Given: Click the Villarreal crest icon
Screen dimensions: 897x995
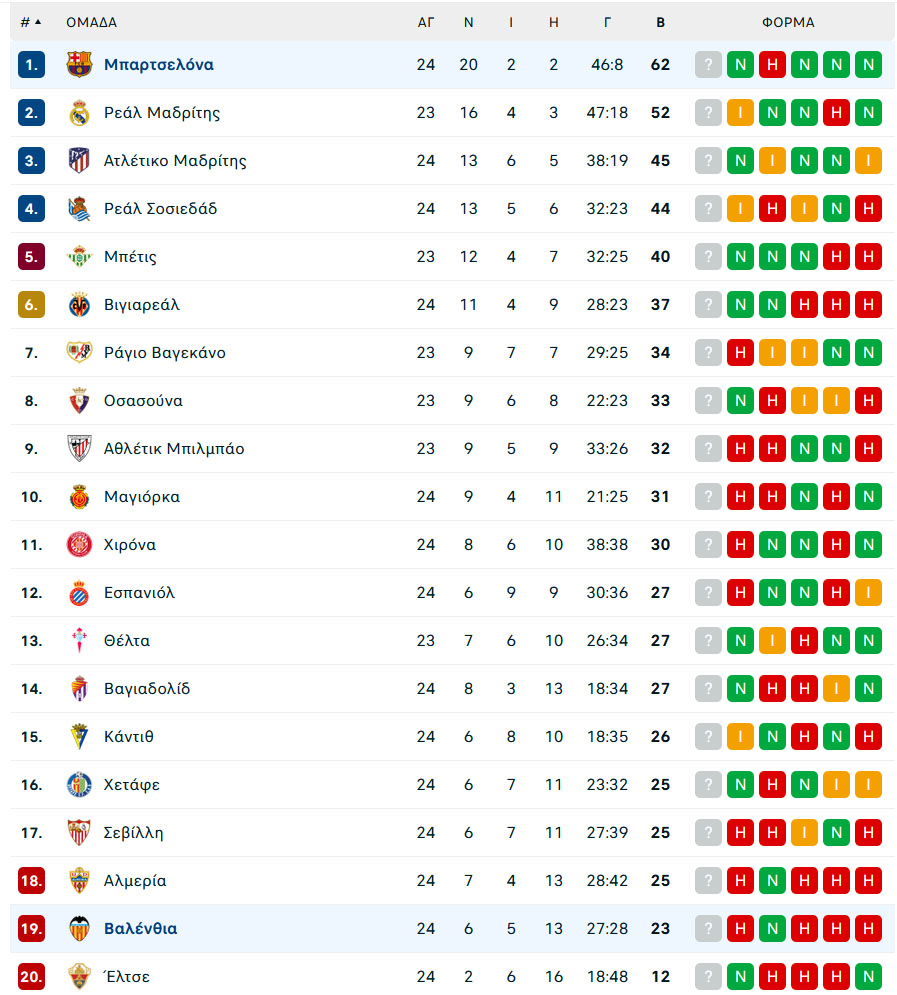Looking at the screenshot, I should pyautogui.click(x=79, y=305).
